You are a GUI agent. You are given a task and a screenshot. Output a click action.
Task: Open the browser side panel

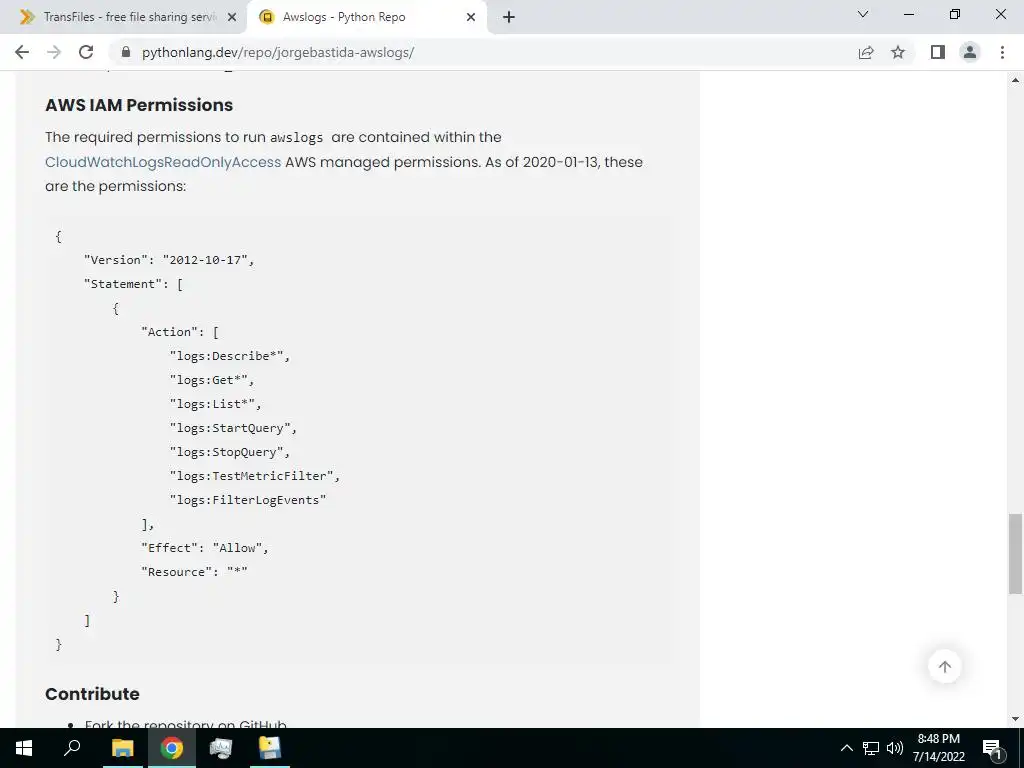click(938, 52)
